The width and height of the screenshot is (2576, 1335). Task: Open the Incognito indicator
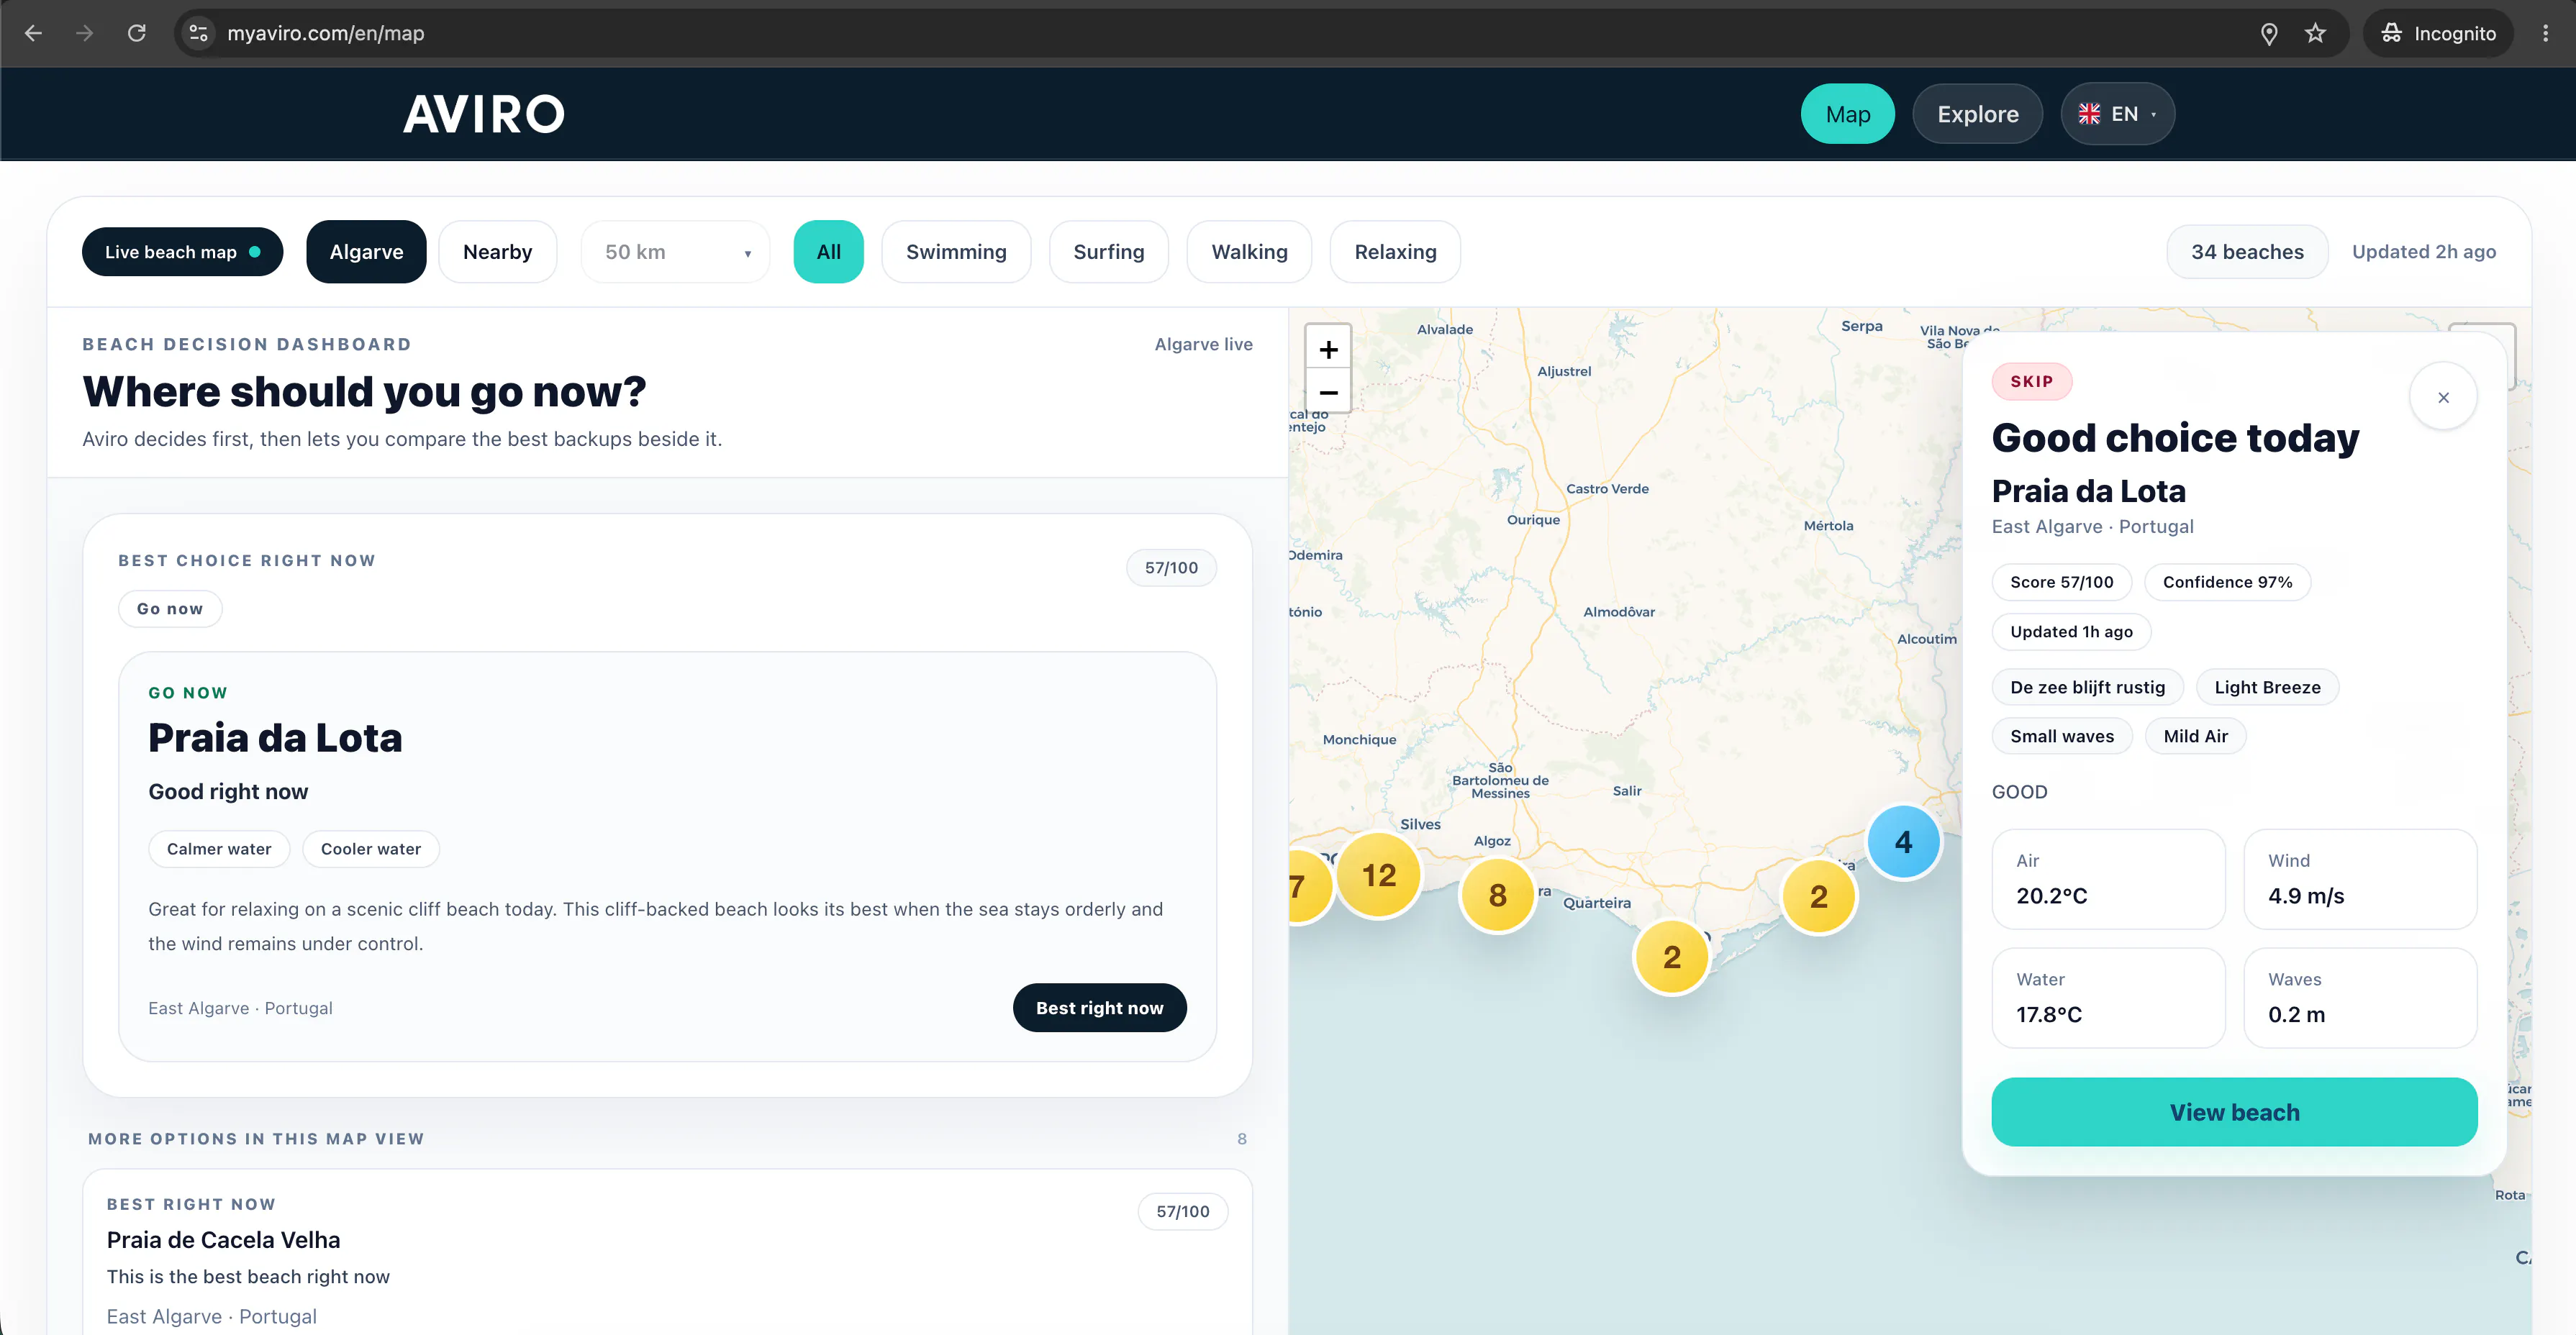click(x=2437, y=33)
